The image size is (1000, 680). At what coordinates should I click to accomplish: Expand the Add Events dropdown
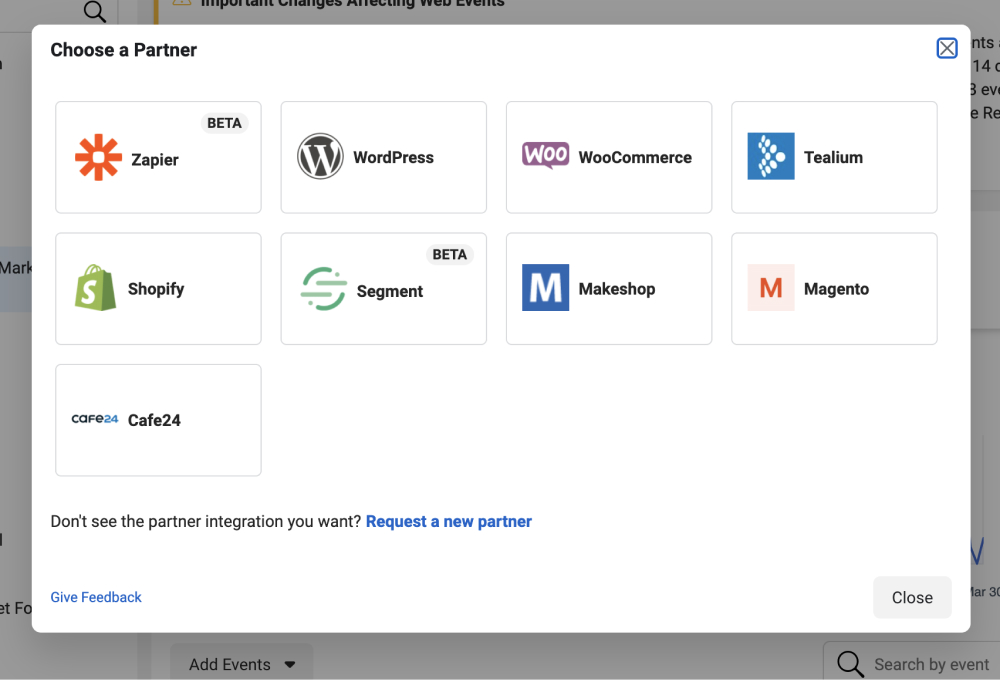242,663
